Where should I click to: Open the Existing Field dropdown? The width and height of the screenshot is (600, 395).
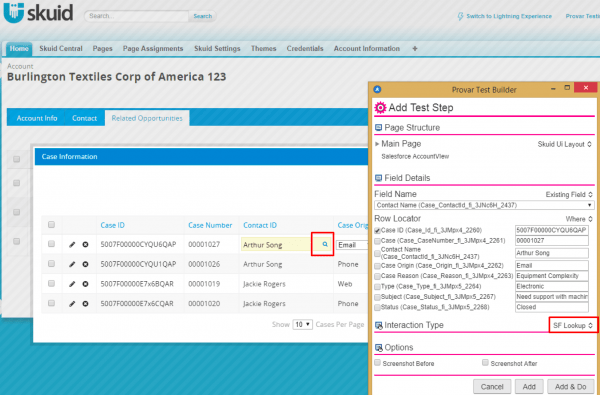tap(569, 194)
